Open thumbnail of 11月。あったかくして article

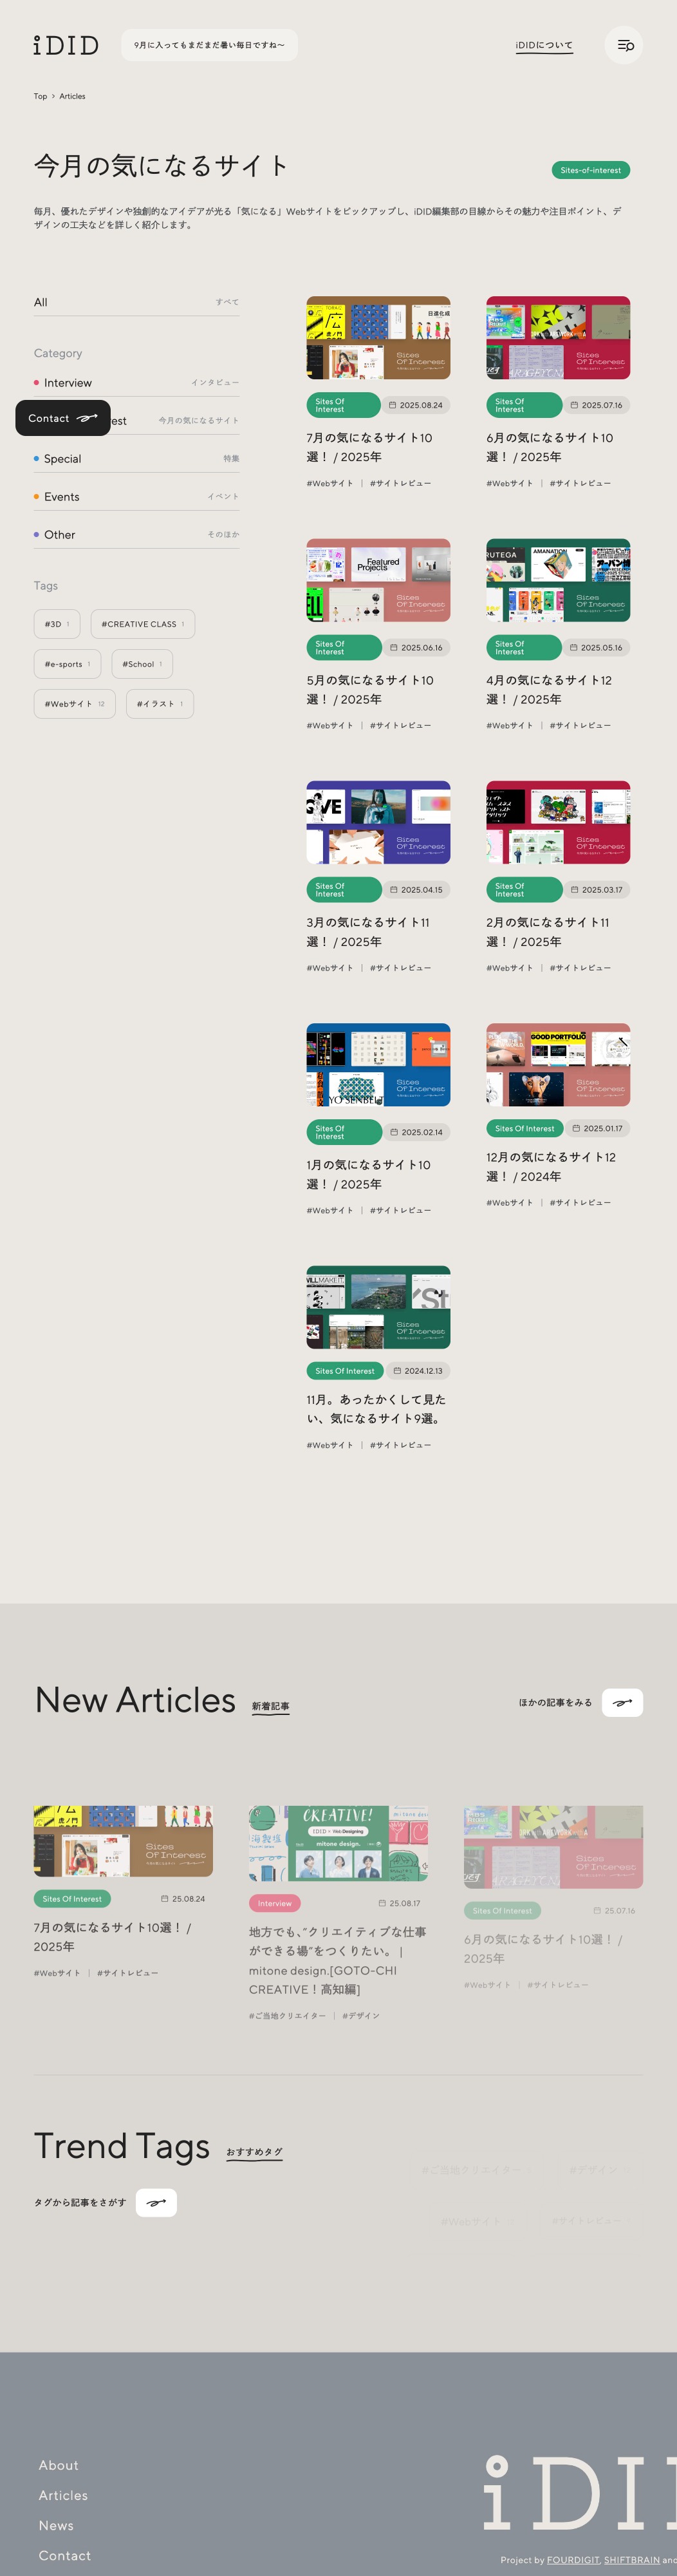tap(378, 1307)
